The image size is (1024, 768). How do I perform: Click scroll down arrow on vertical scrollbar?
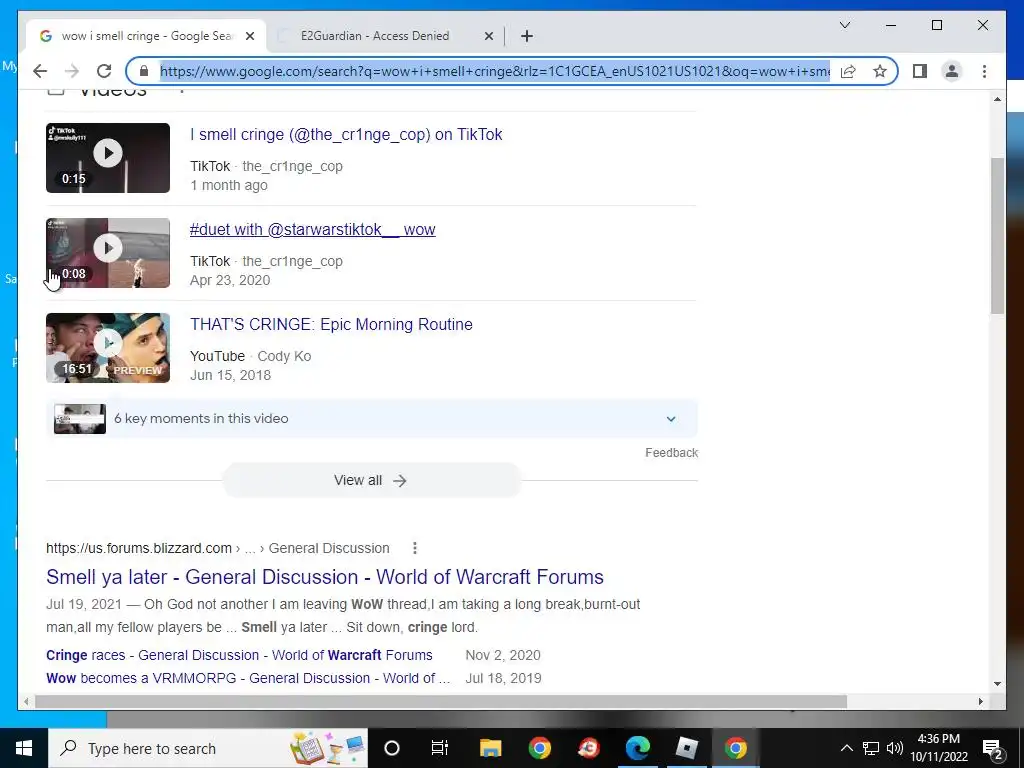[x=997, y=684]
